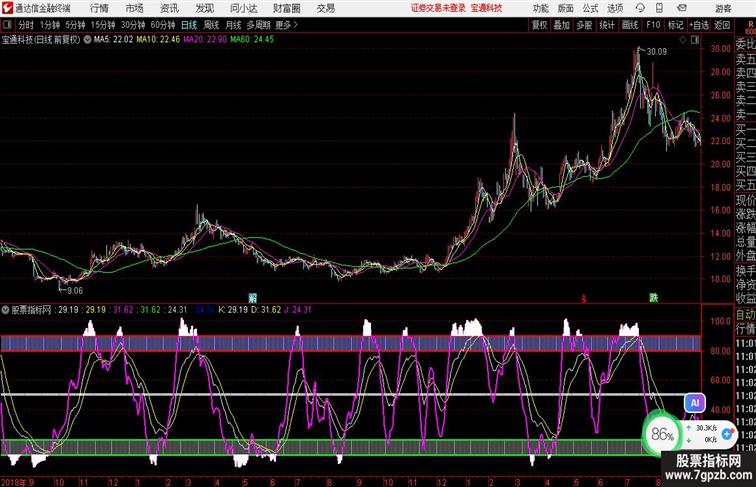
Task: Click the mail envelope icon
Action: (682, 8)
